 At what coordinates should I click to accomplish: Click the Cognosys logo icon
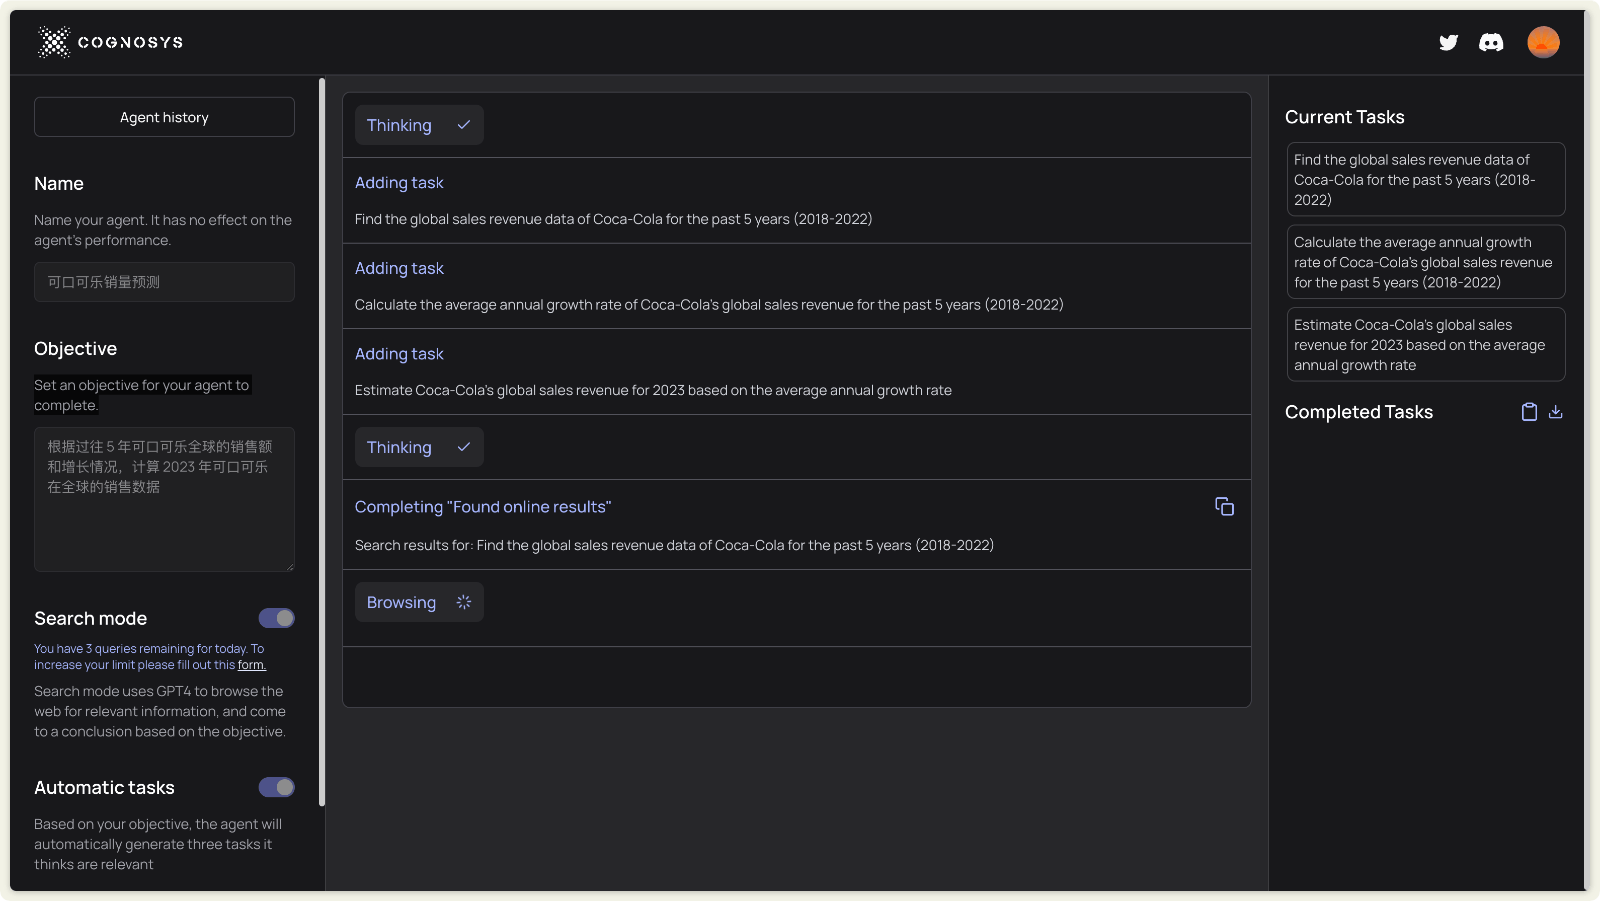(54, 42)
